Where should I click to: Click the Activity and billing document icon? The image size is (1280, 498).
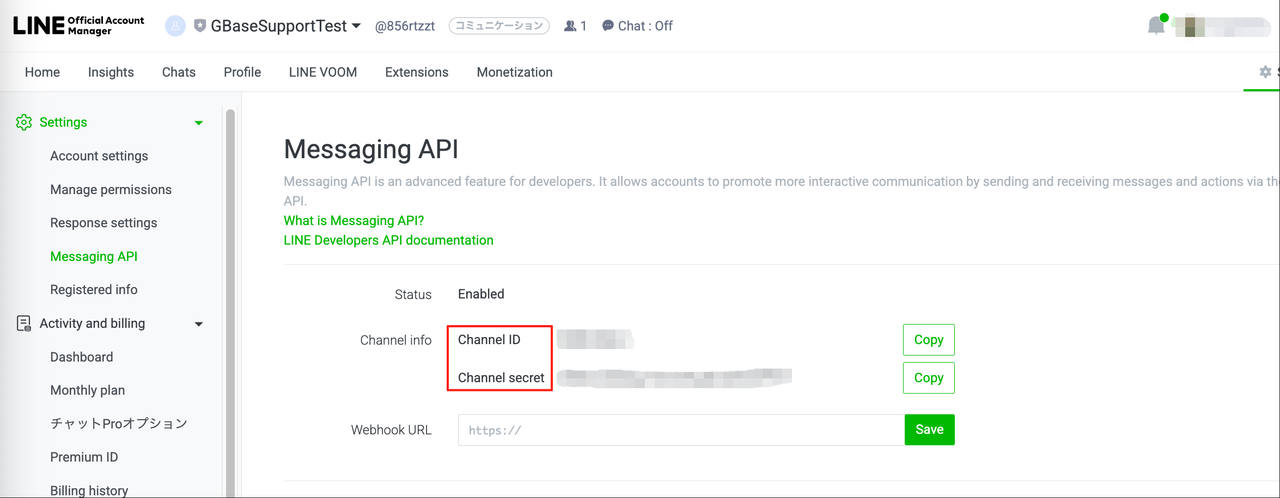tap(24, 323)
